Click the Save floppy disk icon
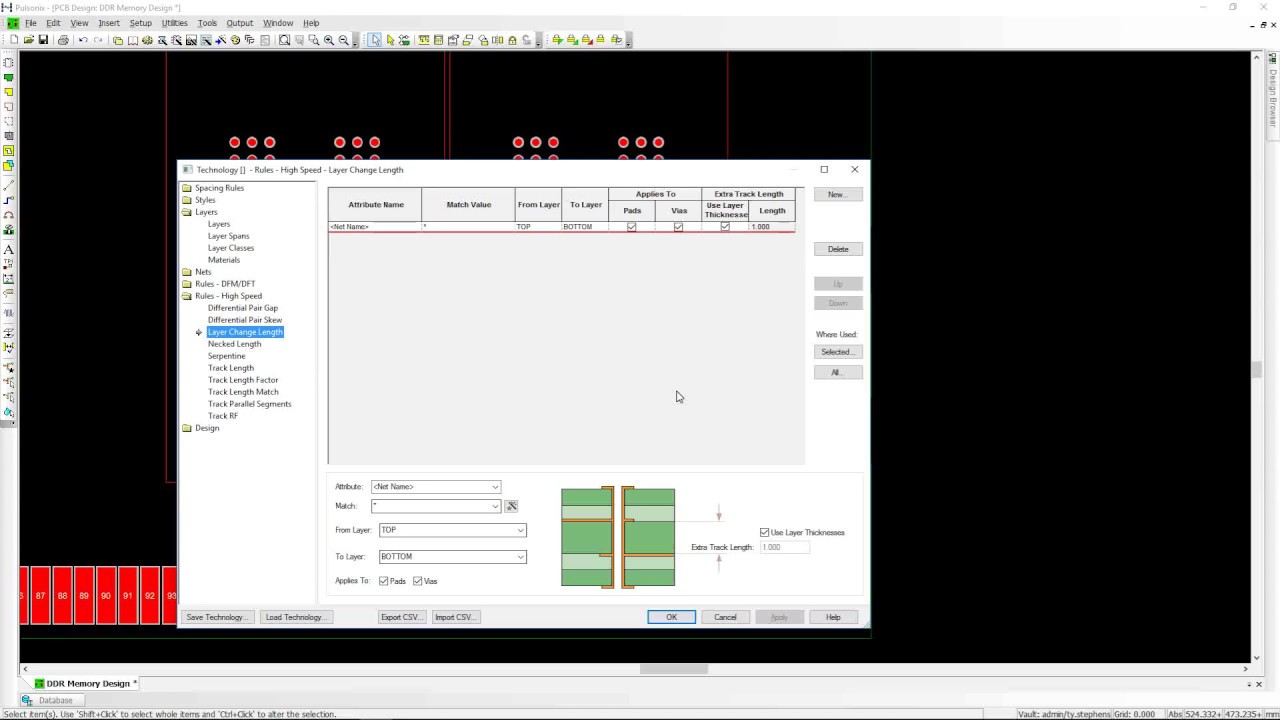1280x720 pixels. click(43, 40)
